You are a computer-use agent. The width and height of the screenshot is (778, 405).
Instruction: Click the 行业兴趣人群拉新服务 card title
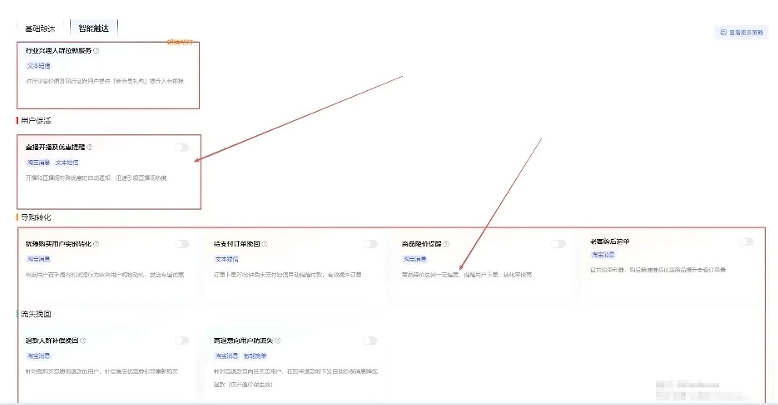(59, 51)
